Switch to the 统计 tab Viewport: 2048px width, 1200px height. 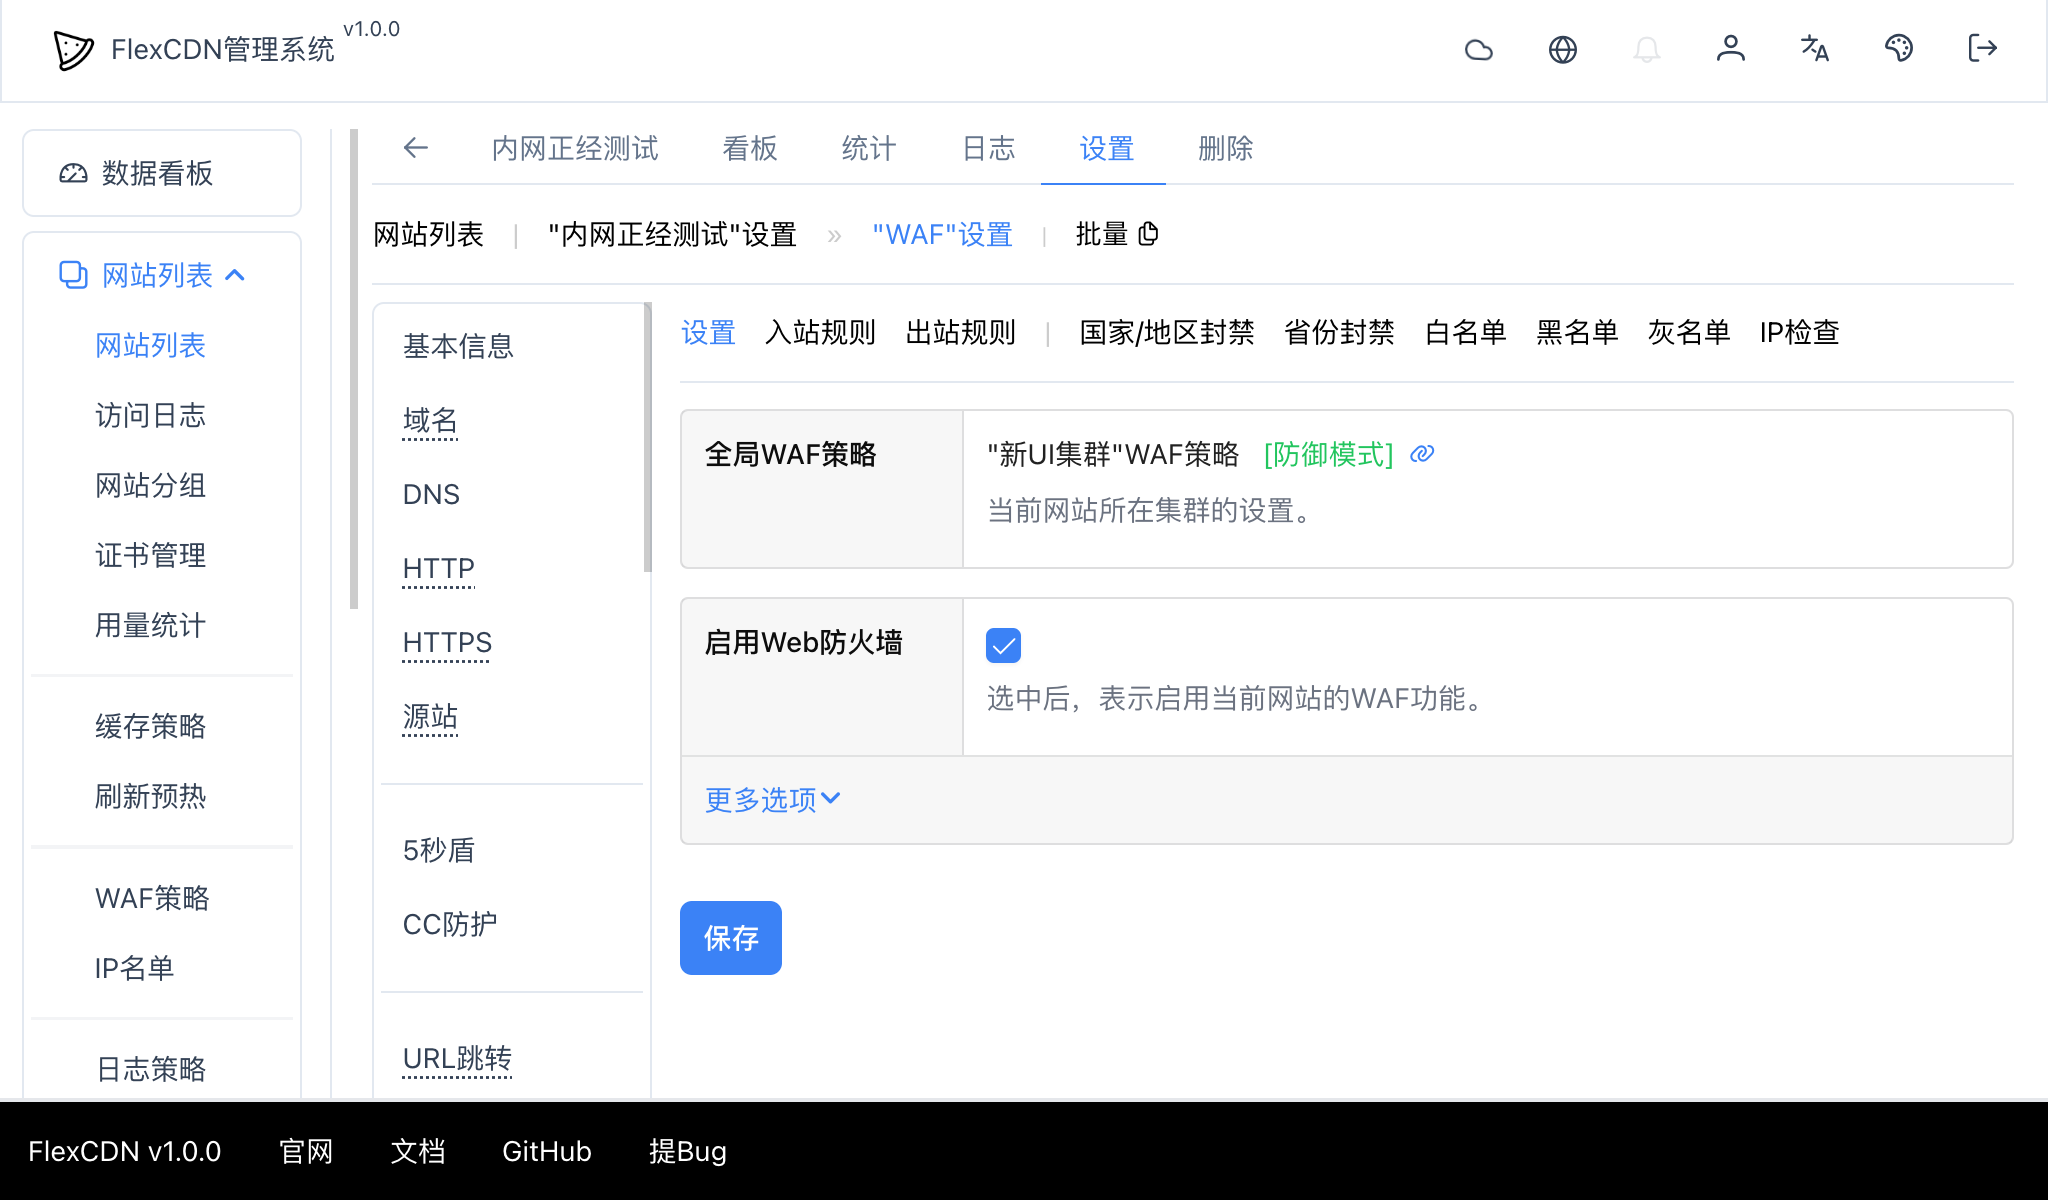[867, 148]
